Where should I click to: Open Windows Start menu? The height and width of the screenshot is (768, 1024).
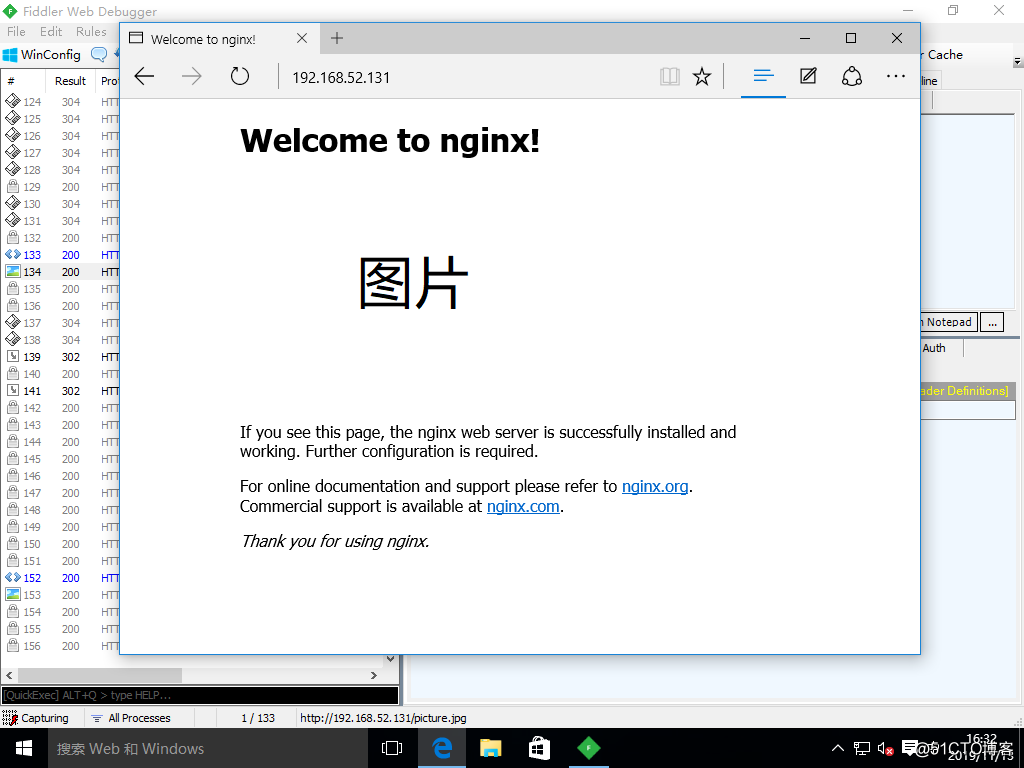point(24,748)
